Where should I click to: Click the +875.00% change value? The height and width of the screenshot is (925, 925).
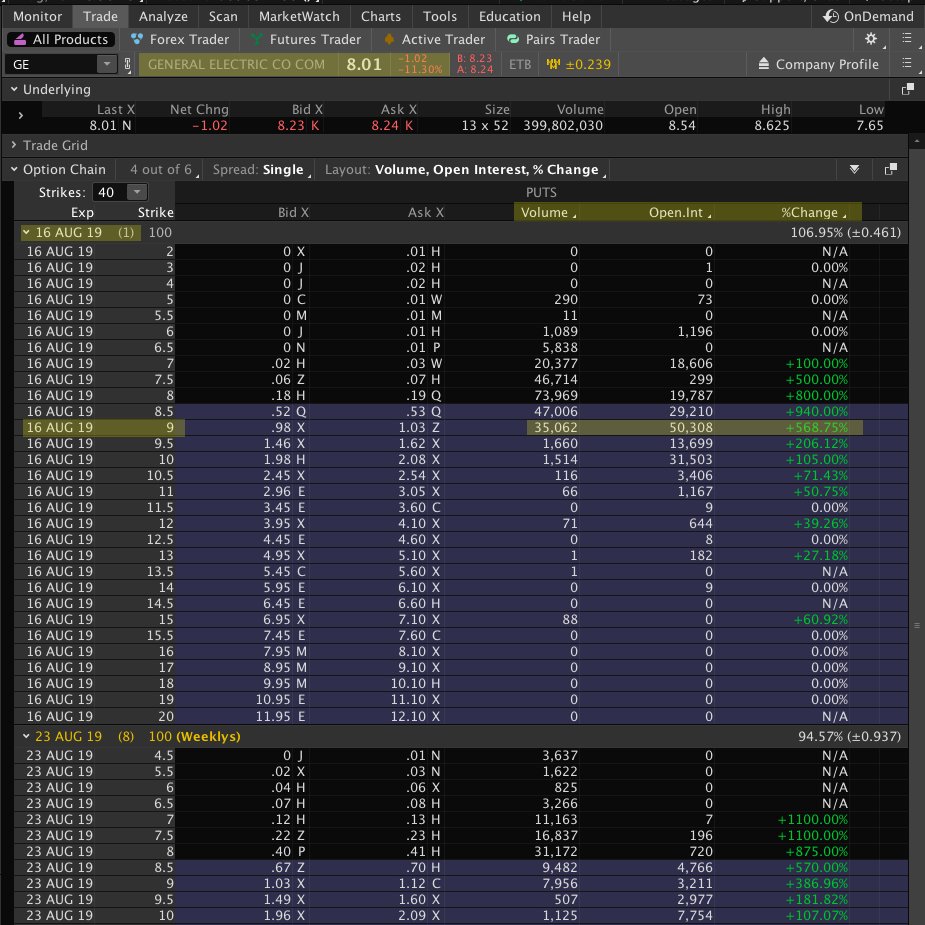coord(816,851)
